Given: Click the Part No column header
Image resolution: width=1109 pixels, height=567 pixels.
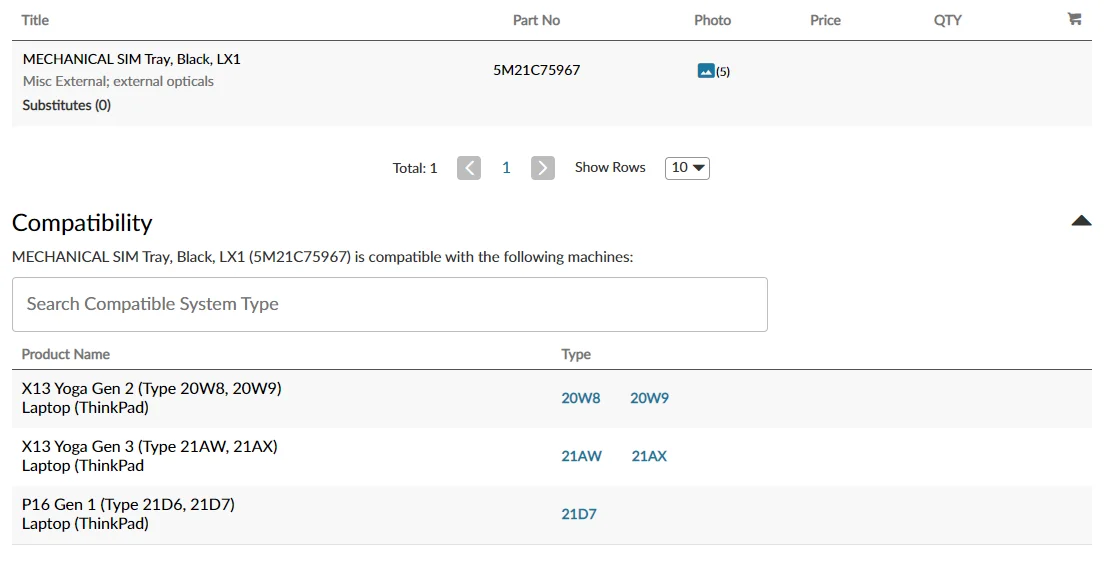Looking at the screenshot, I should pyautogui.click(x=536, y=20).
